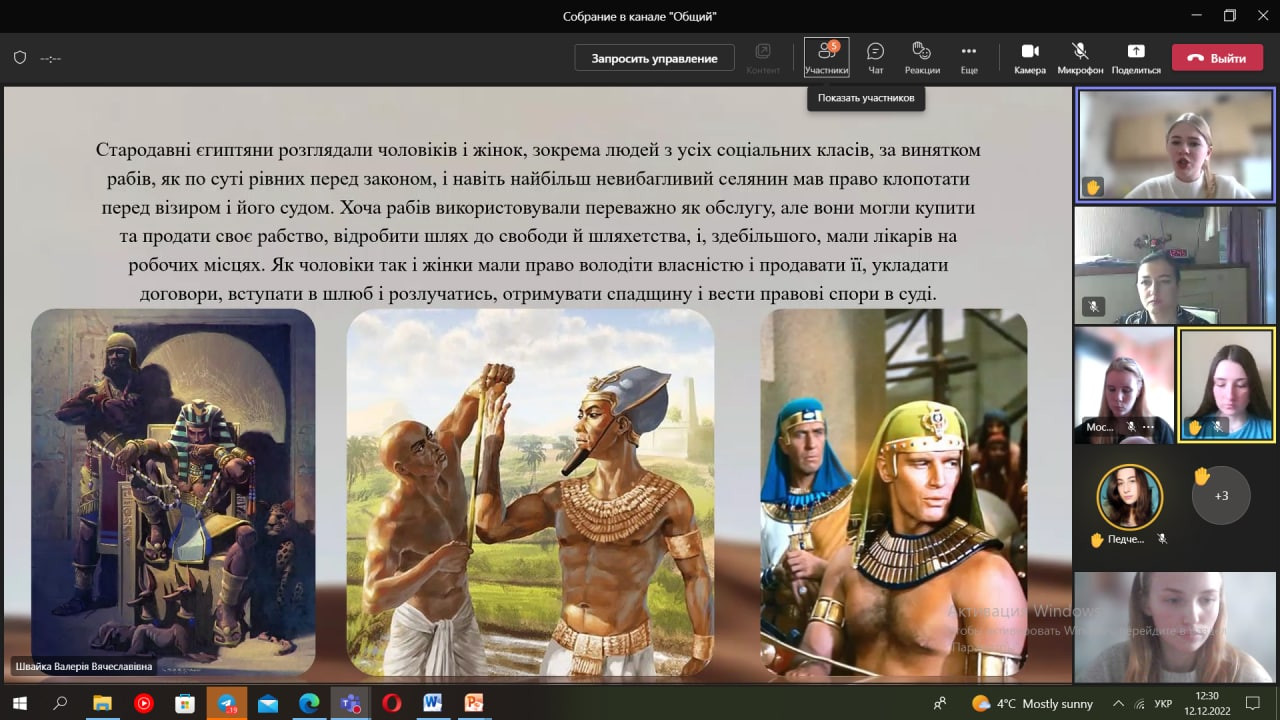Open the network status icon in the tray
Screen dimensions: 1280x720
click(x=1139, y=703)
